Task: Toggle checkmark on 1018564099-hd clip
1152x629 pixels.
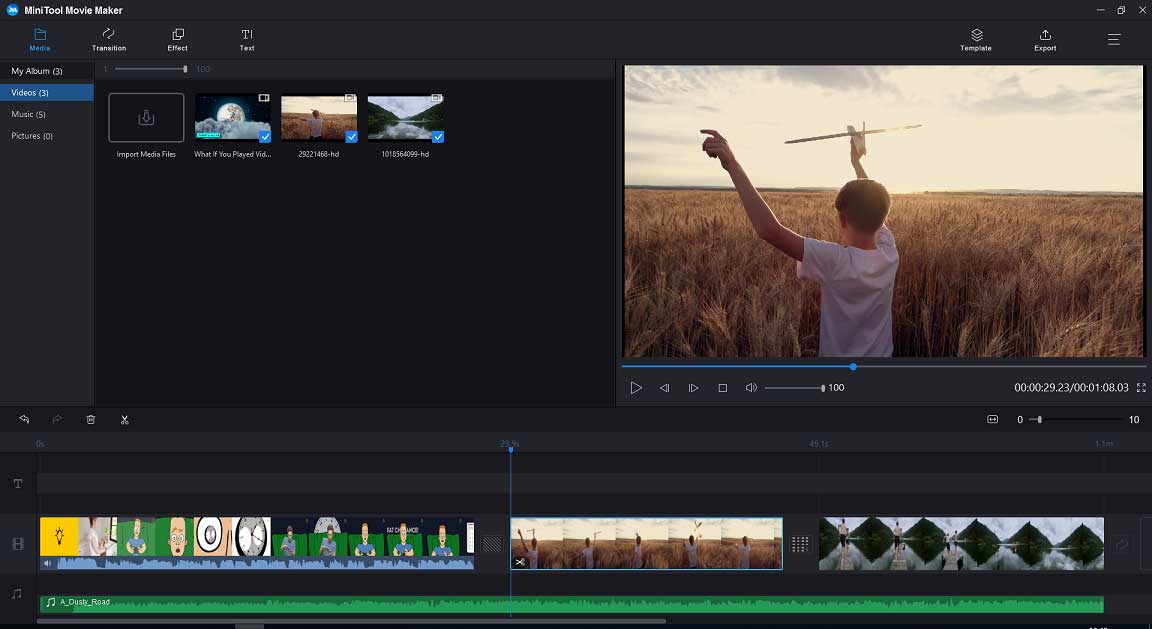Action: pyautogui.click(x=438, y=137)
